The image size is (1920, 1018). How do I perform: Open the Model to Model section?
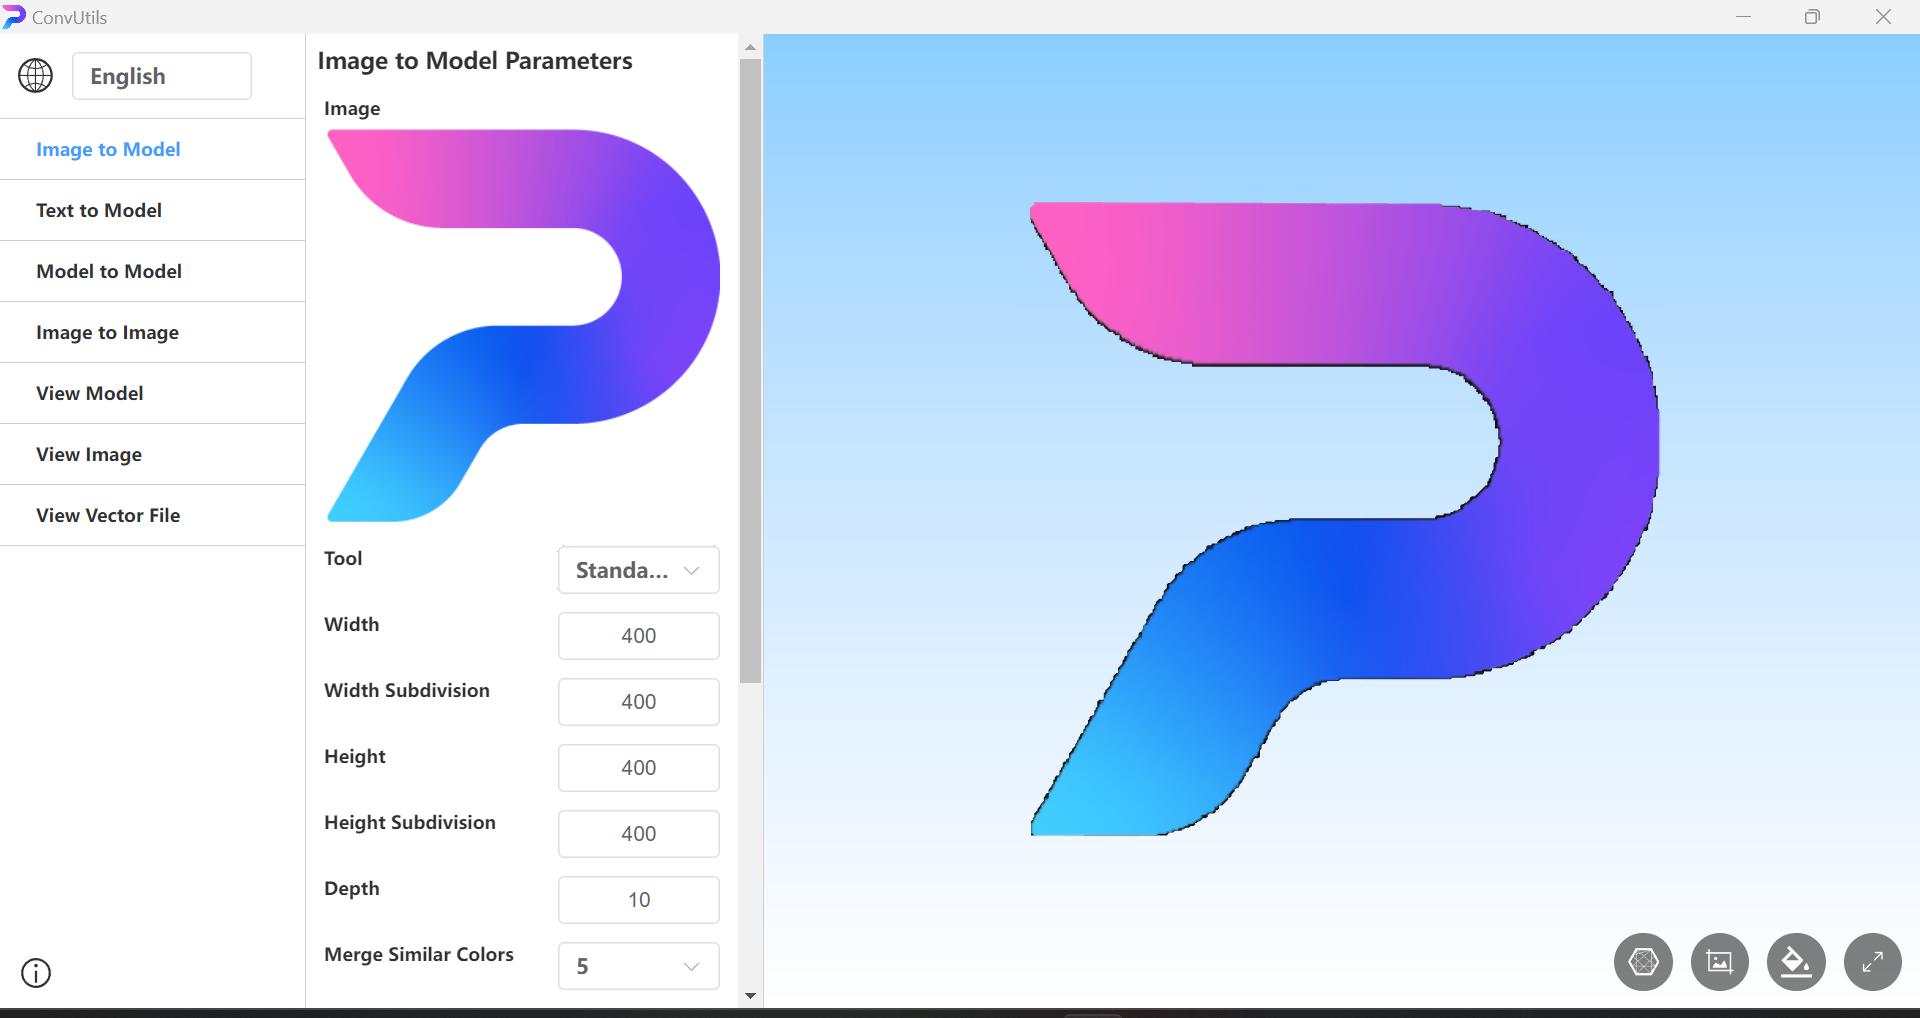point(109,271)
